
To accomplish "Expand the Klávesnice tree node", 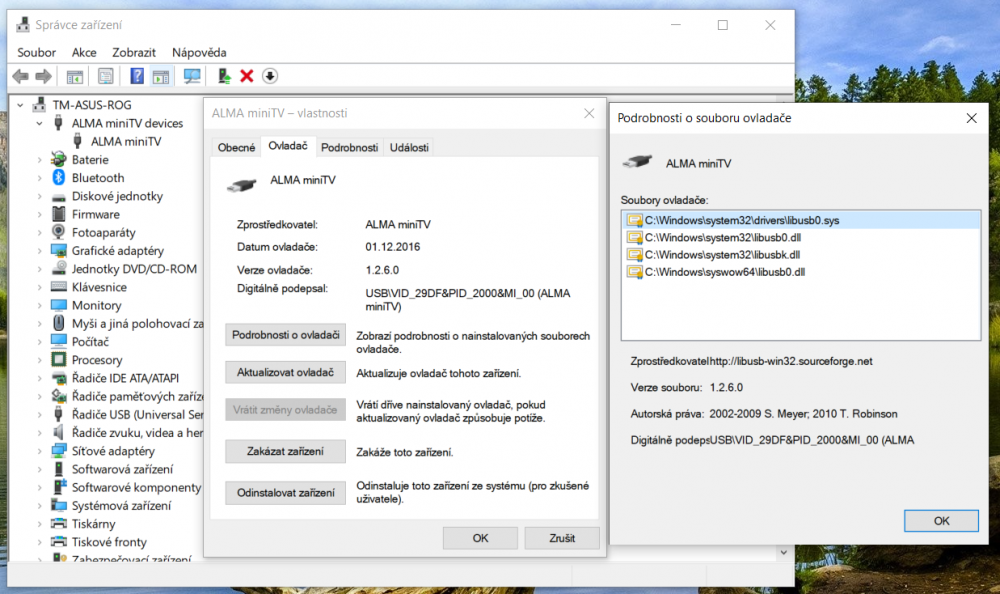I will [x=39, y=287].
